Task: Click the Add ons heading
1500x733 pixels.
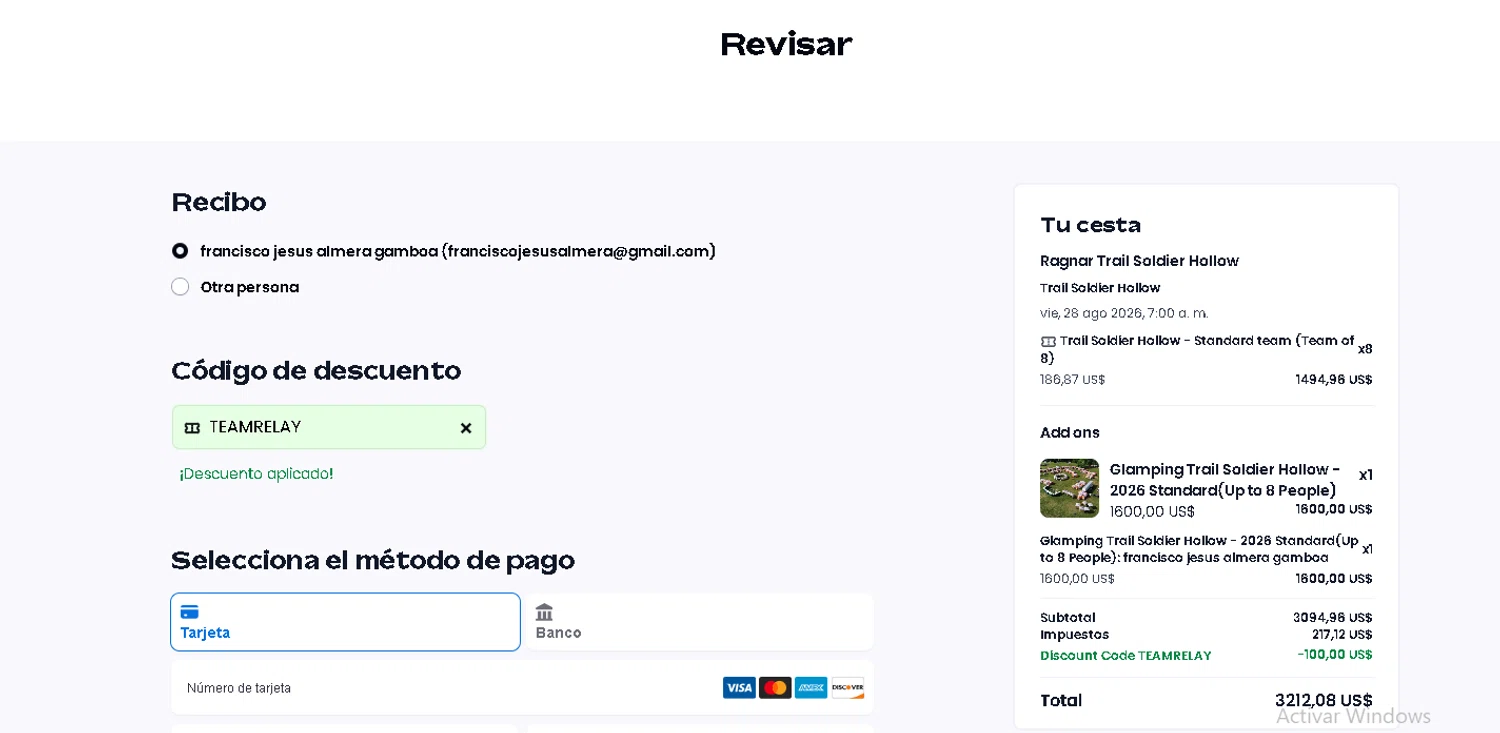Action: click(1070, 433)
